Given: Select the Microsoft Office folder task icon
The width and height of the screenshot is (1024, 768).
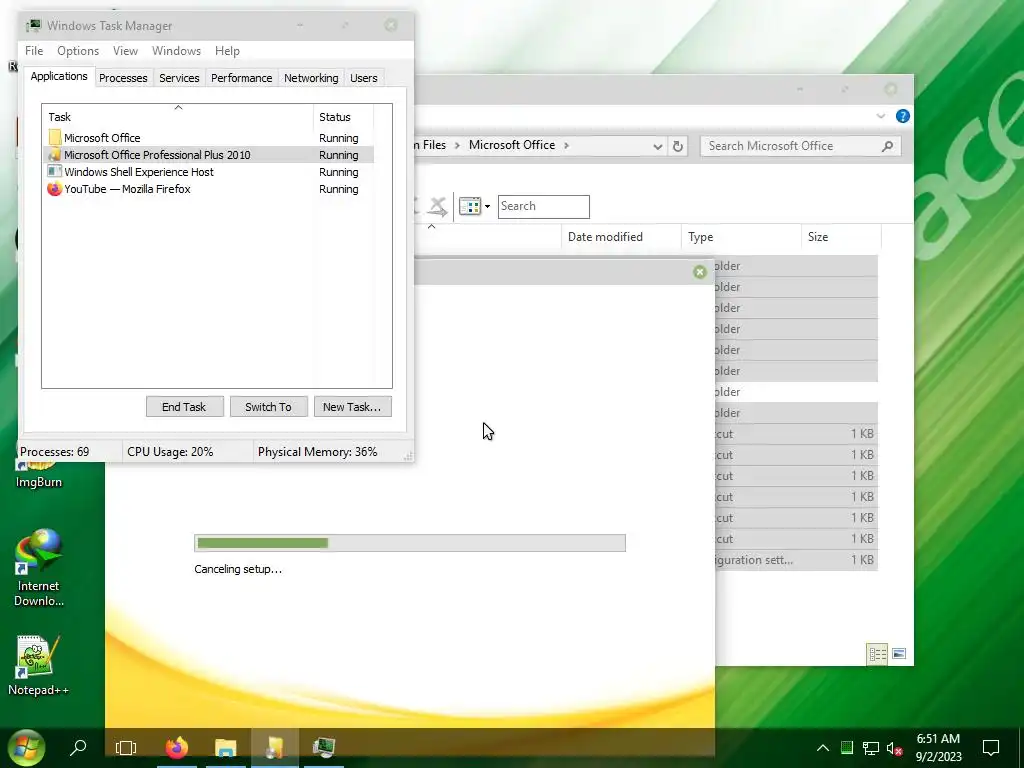Looking at the screenshot, I should [x=55, y=138].
